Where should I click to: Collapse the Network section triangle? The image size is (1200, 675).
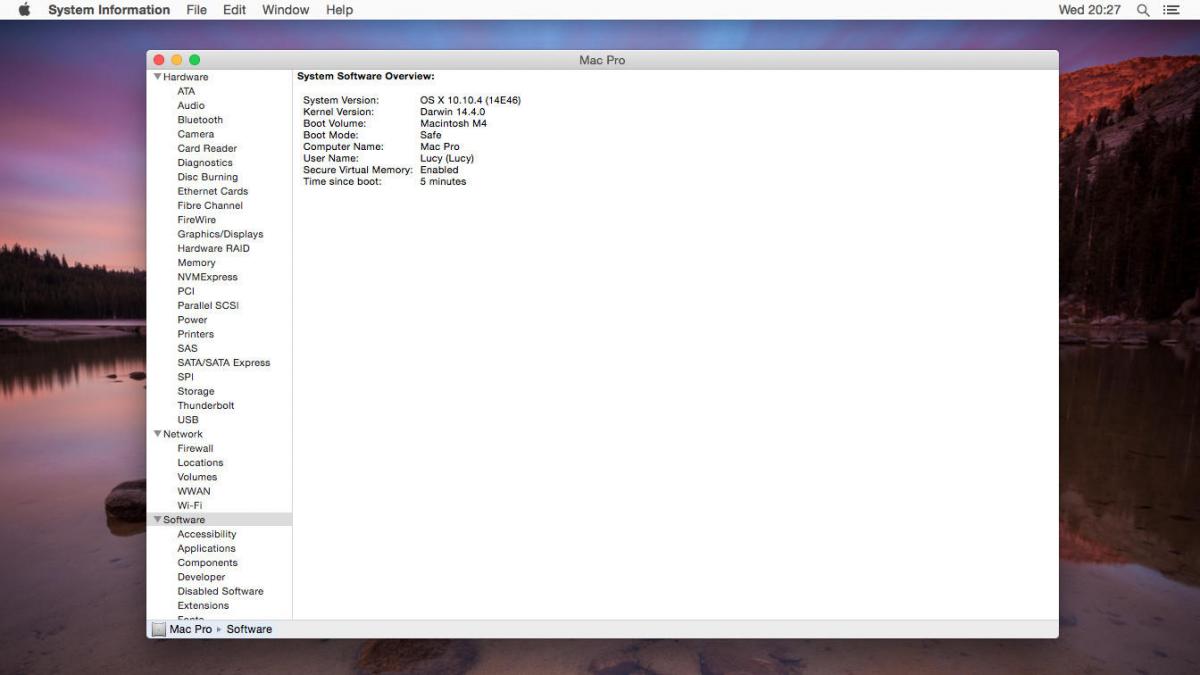(157, 434)
